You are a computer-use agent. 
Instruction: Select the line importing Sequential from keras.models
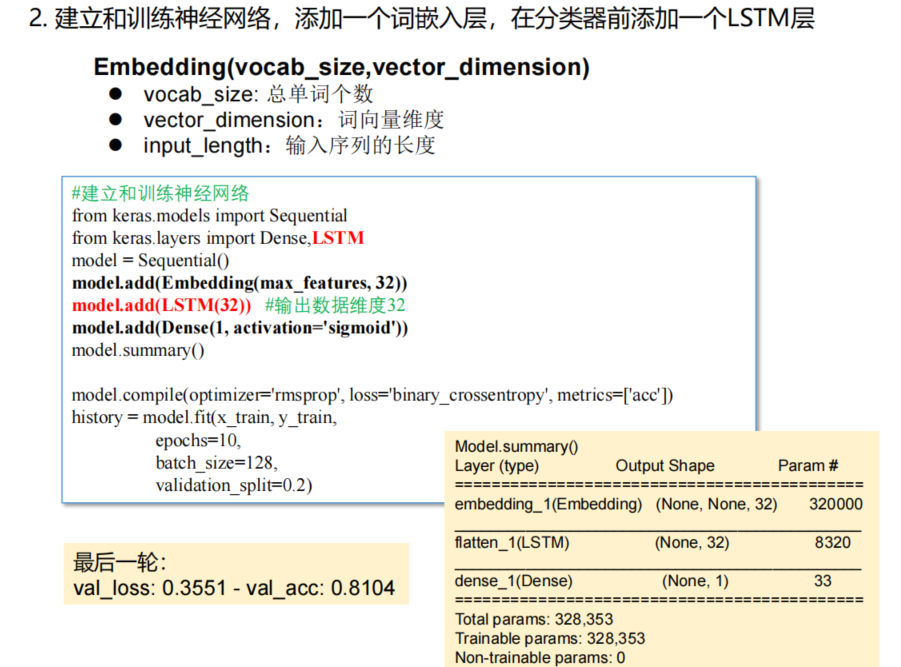(209, 215)
